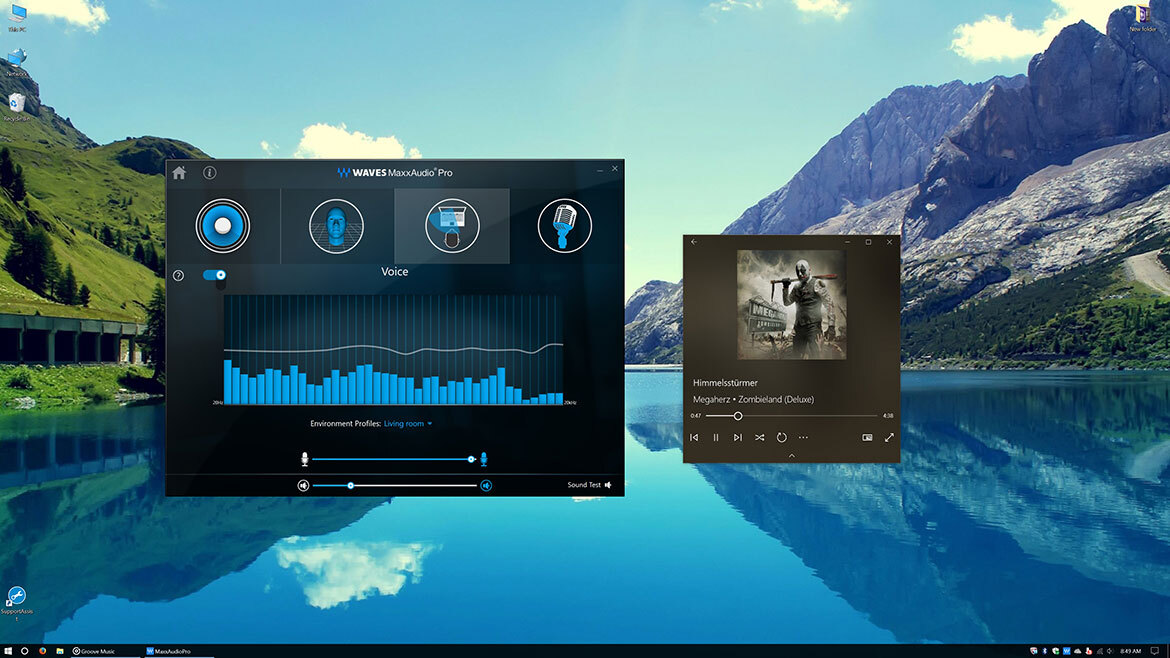Select the New folder desktop icon
The image size is (1170, 658).
click(1142, 18)
